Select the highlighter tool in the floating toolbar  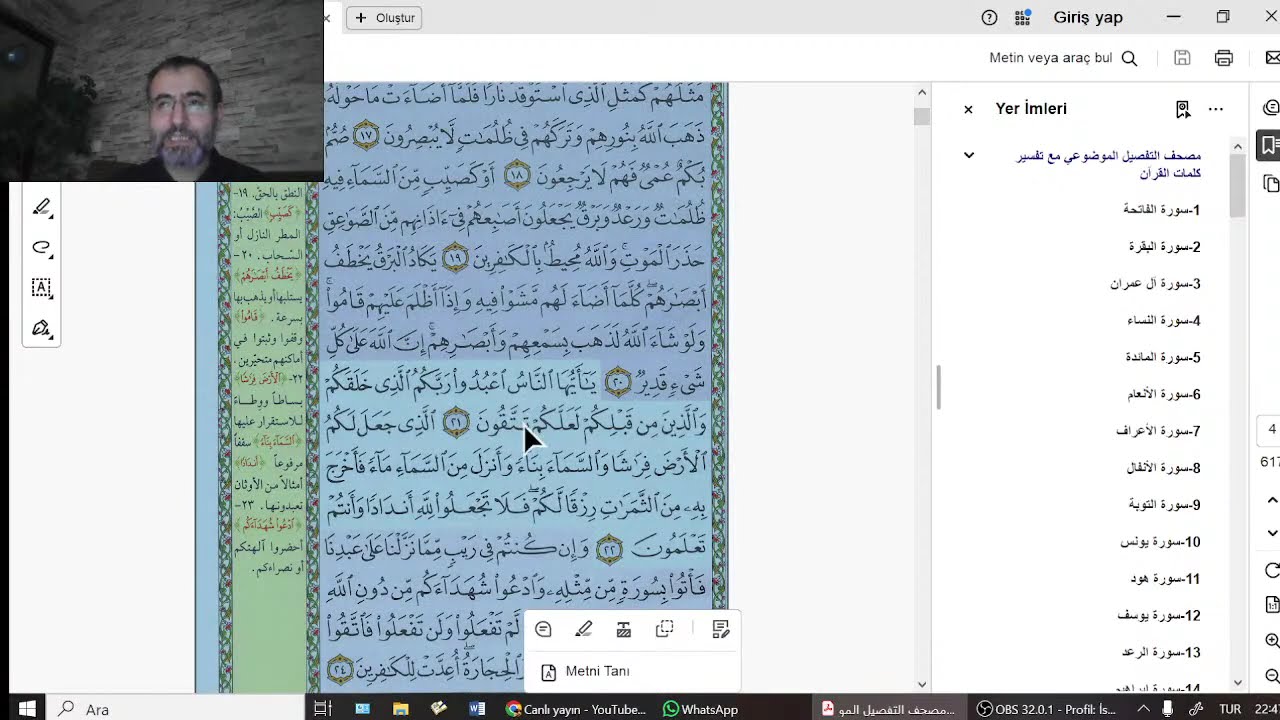(x=42, y=207)
